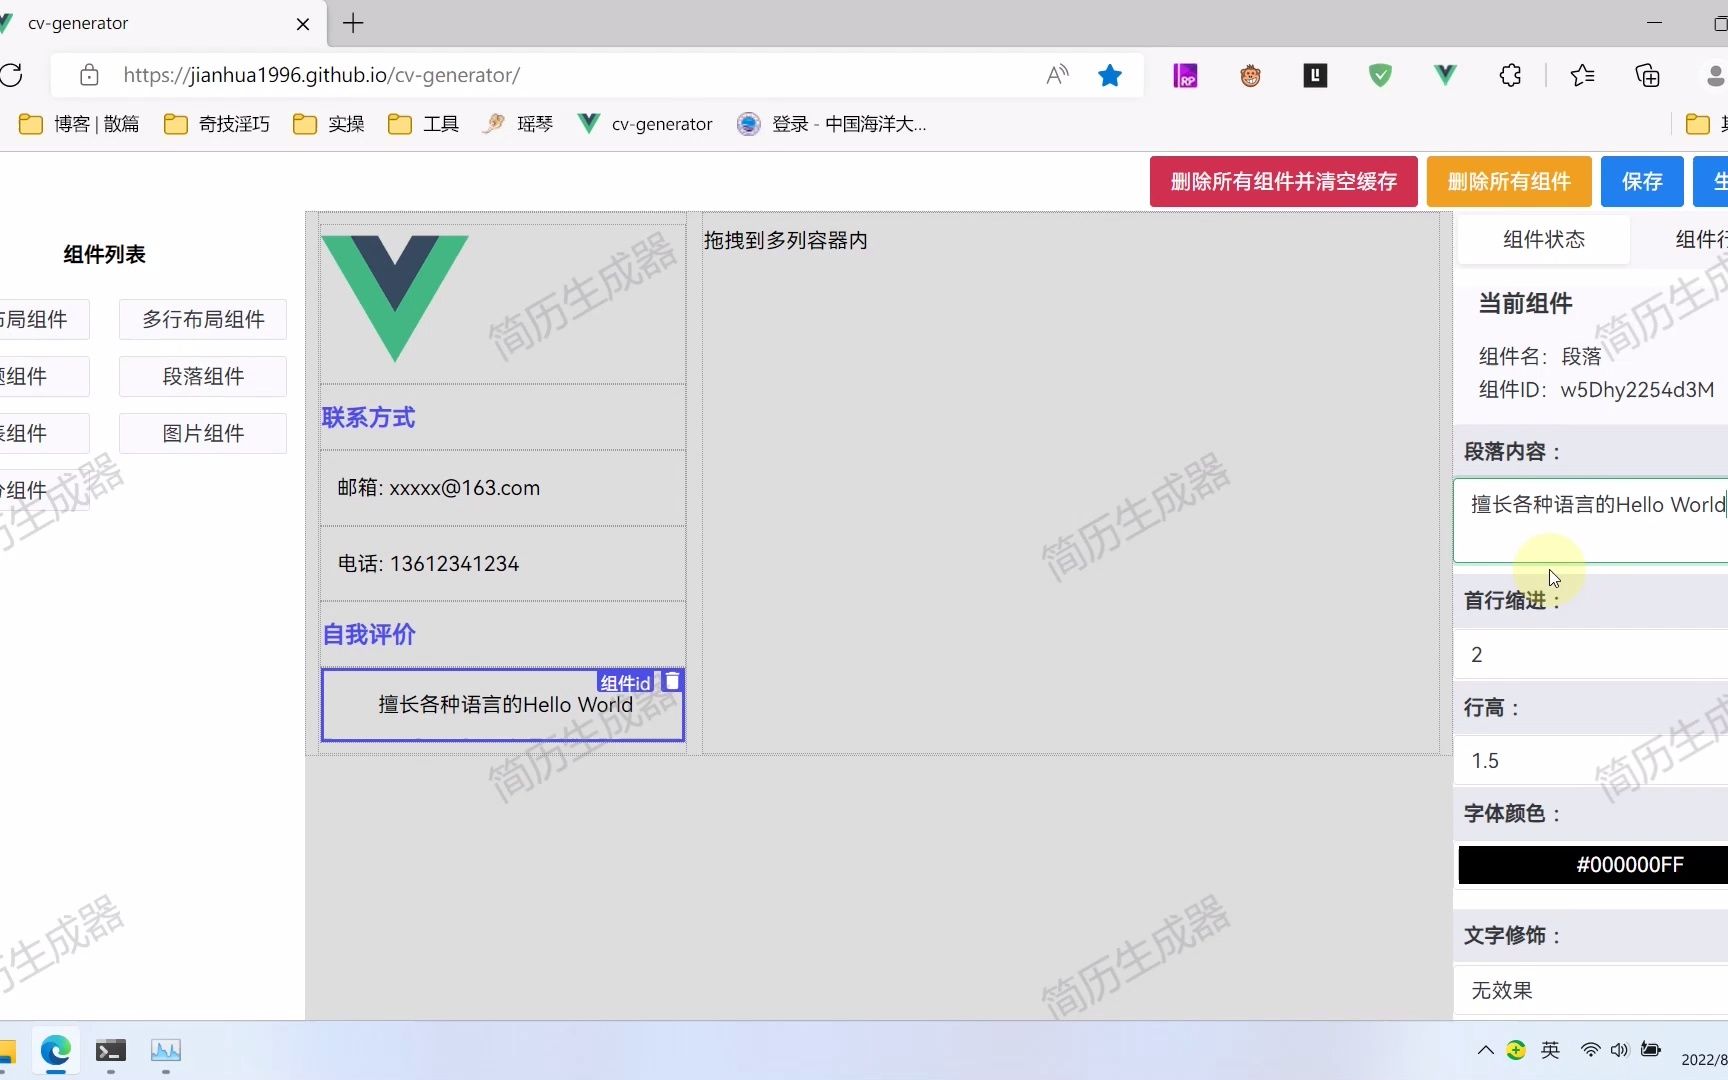Viewport: 1728px width, 1080px height.
Task: Click the 拖拽到多列容器内 drop area text
Action: click(x=786, y=240)
